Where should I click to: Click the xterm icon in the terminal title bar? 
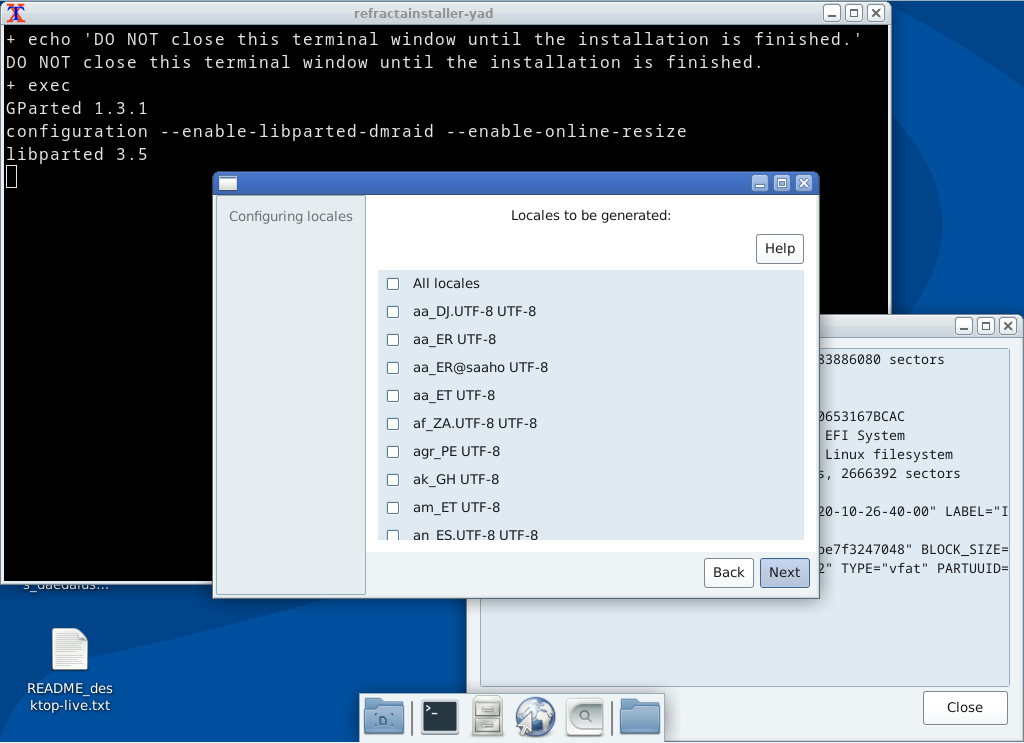point(16,13)
